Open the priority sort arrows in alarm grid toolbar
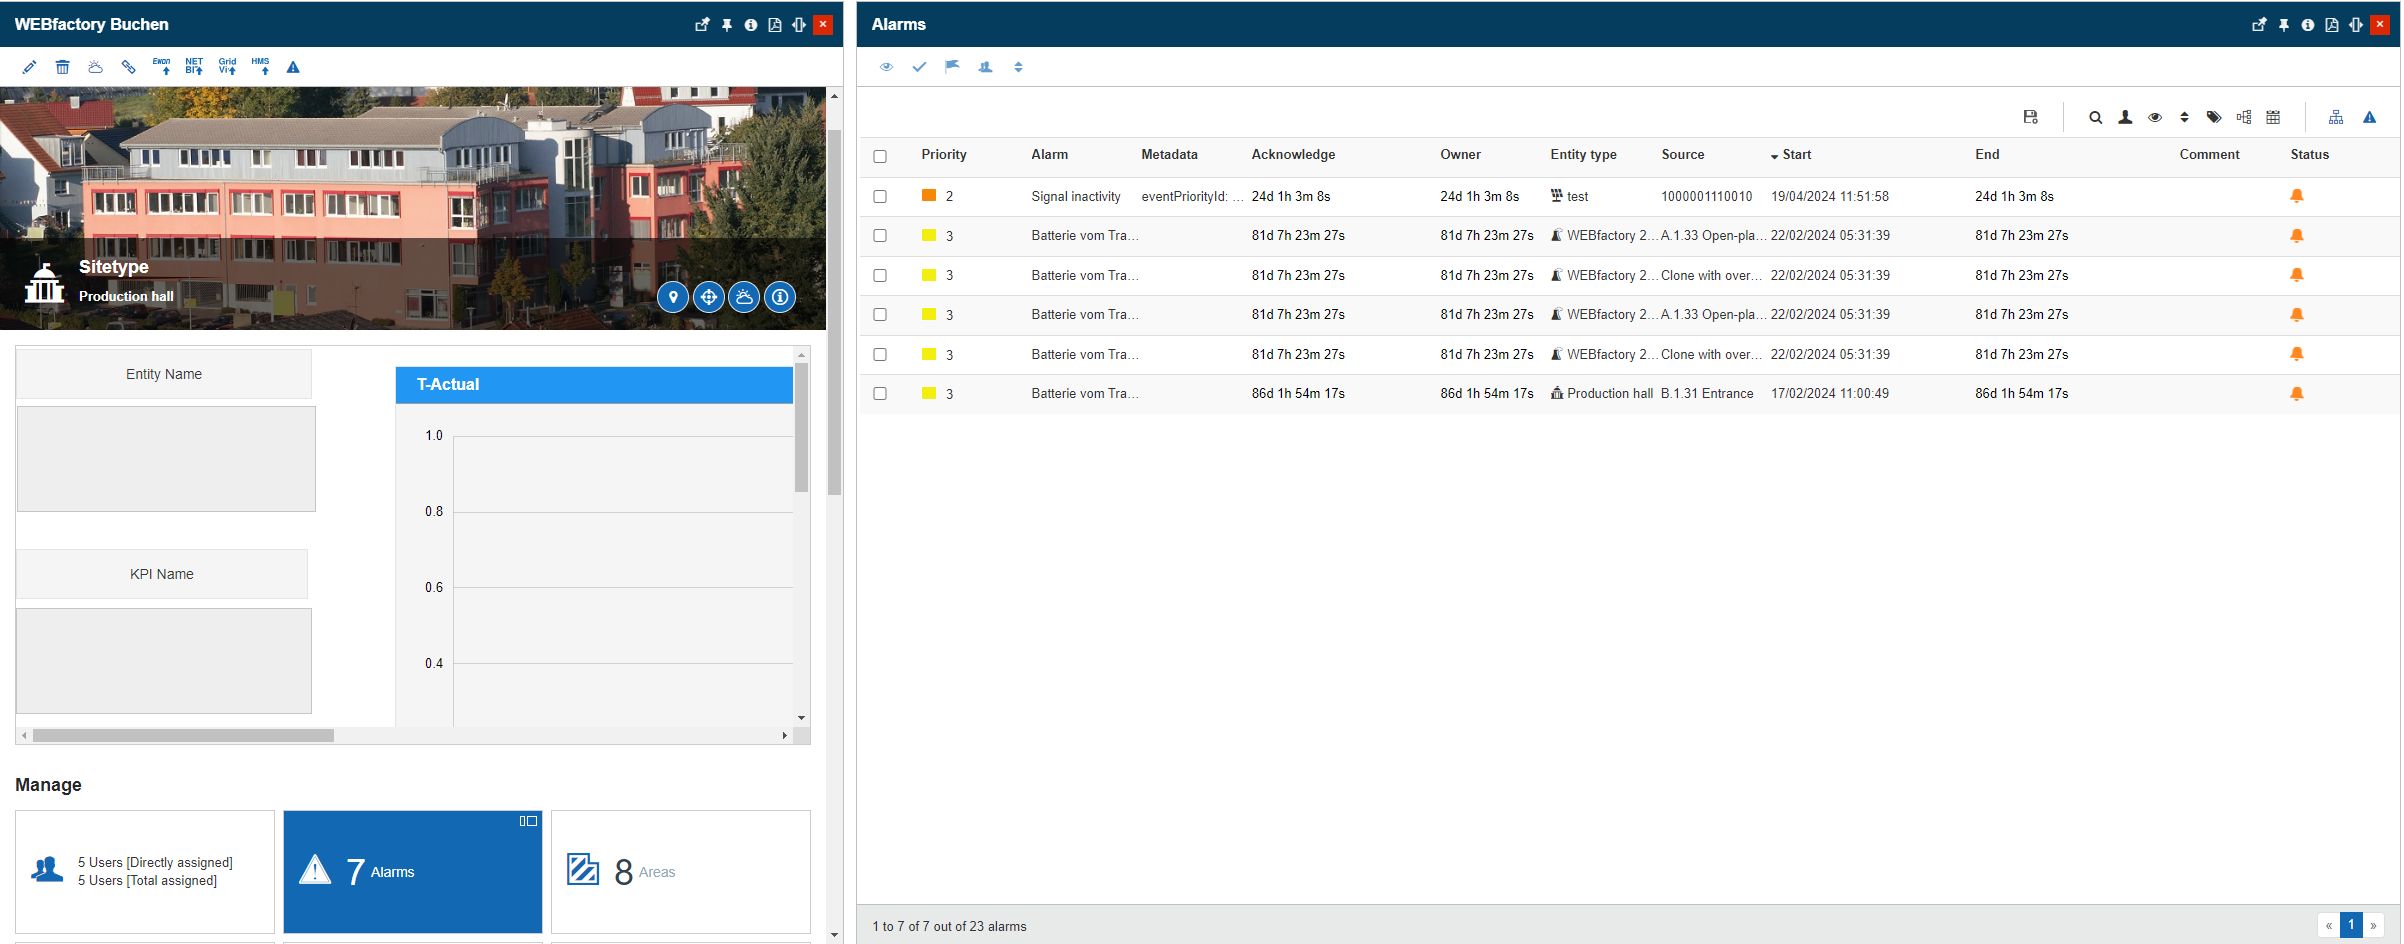 pos(2184,118)
